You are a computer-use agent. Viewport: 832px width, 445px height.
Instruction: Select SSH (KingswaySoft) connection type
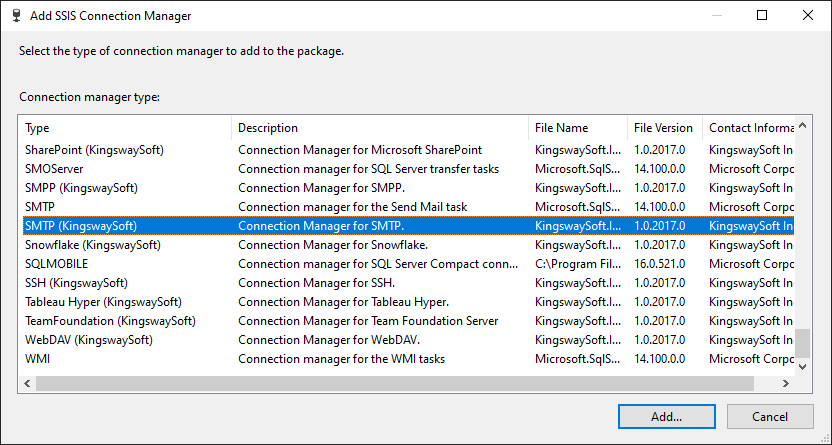[408, 283]
